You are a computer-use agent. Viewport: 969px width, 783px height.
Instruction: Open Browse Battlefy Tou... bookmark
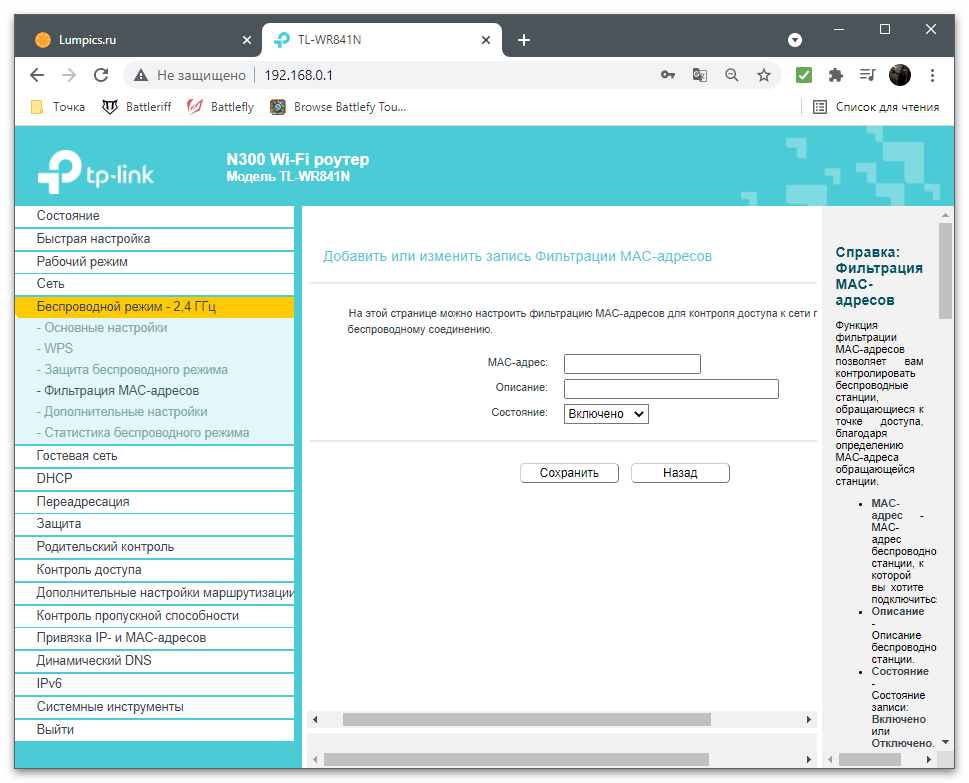338,107
